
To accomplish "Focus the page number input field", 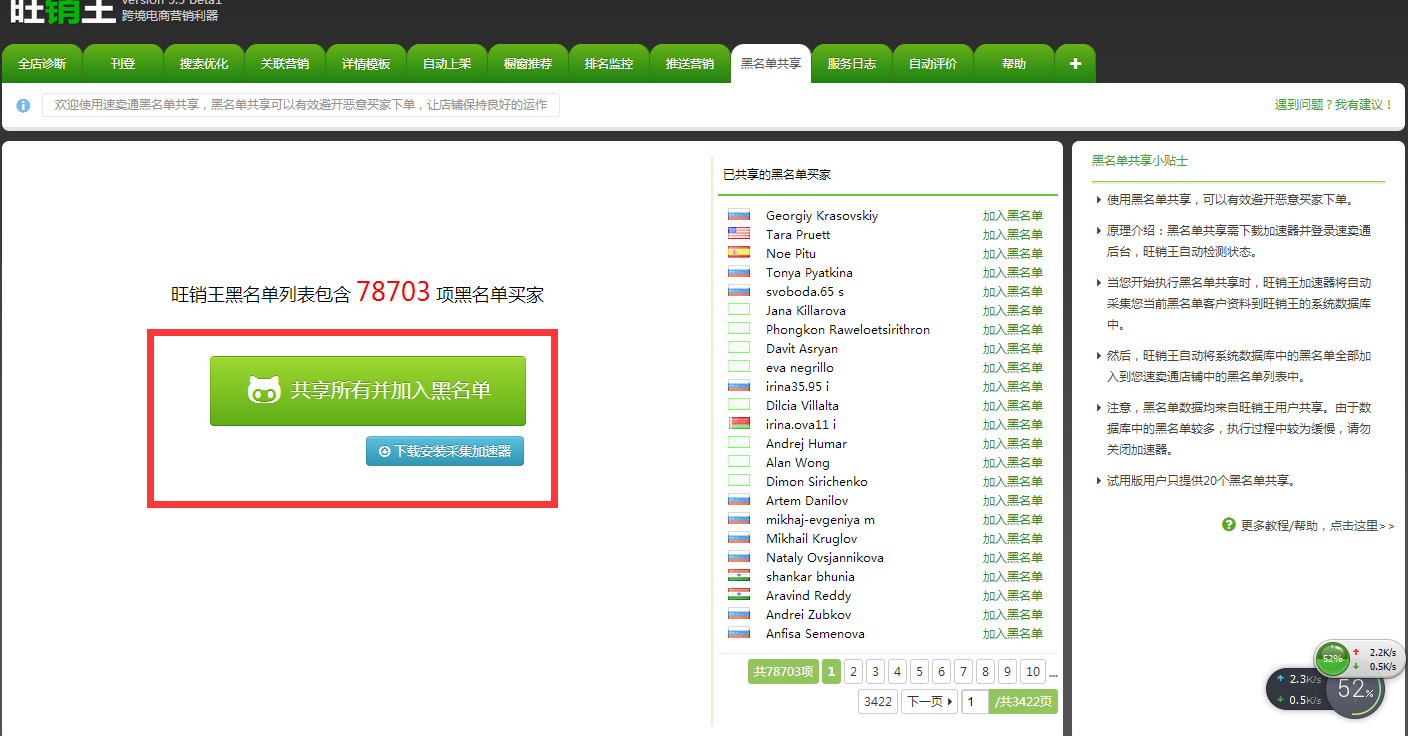I will click(975, 702).
